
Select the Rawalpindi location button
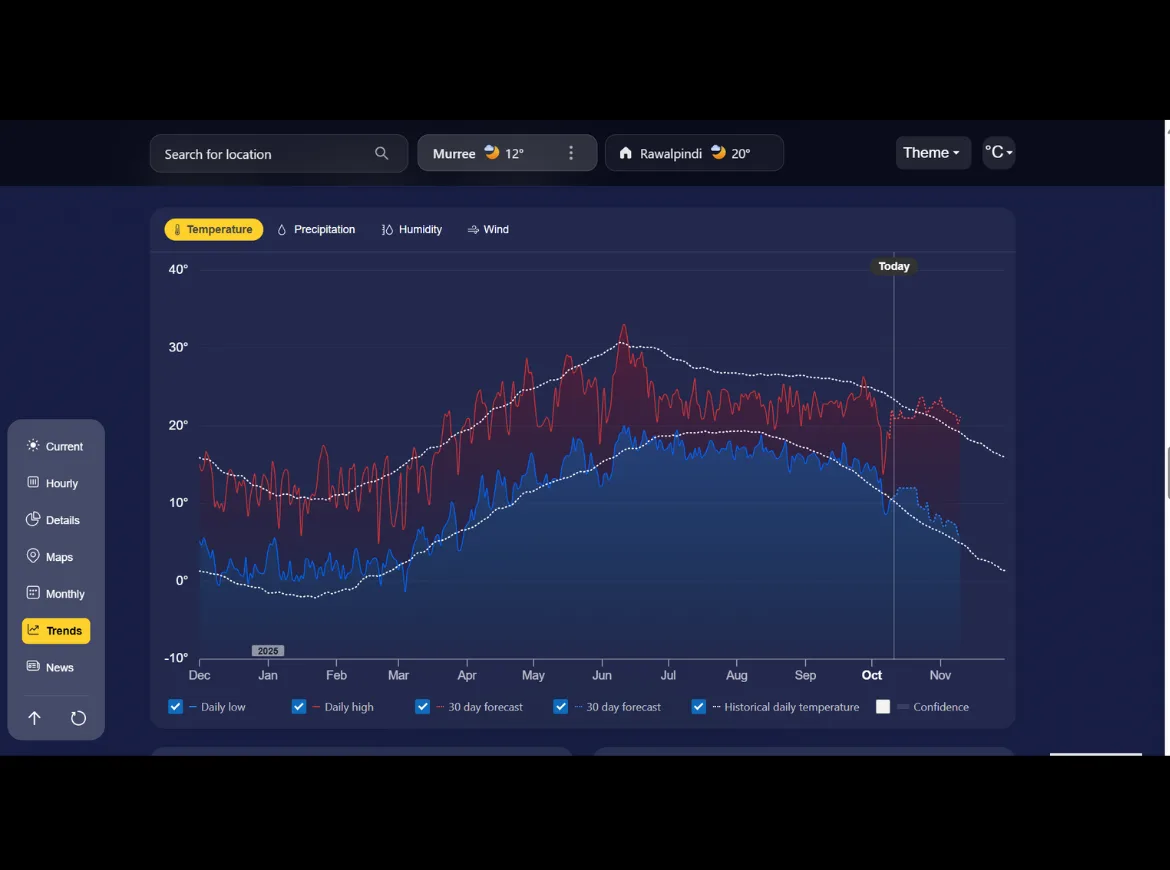point(694,153)
